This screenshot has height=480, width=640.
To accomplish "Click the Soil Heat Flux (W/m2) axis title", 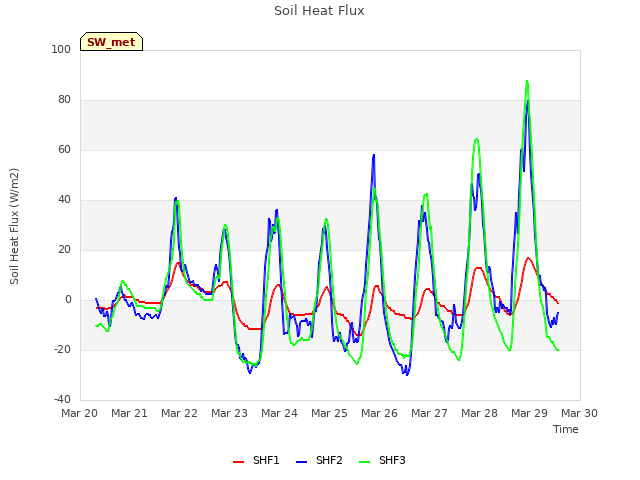I will tap(14, 226).
